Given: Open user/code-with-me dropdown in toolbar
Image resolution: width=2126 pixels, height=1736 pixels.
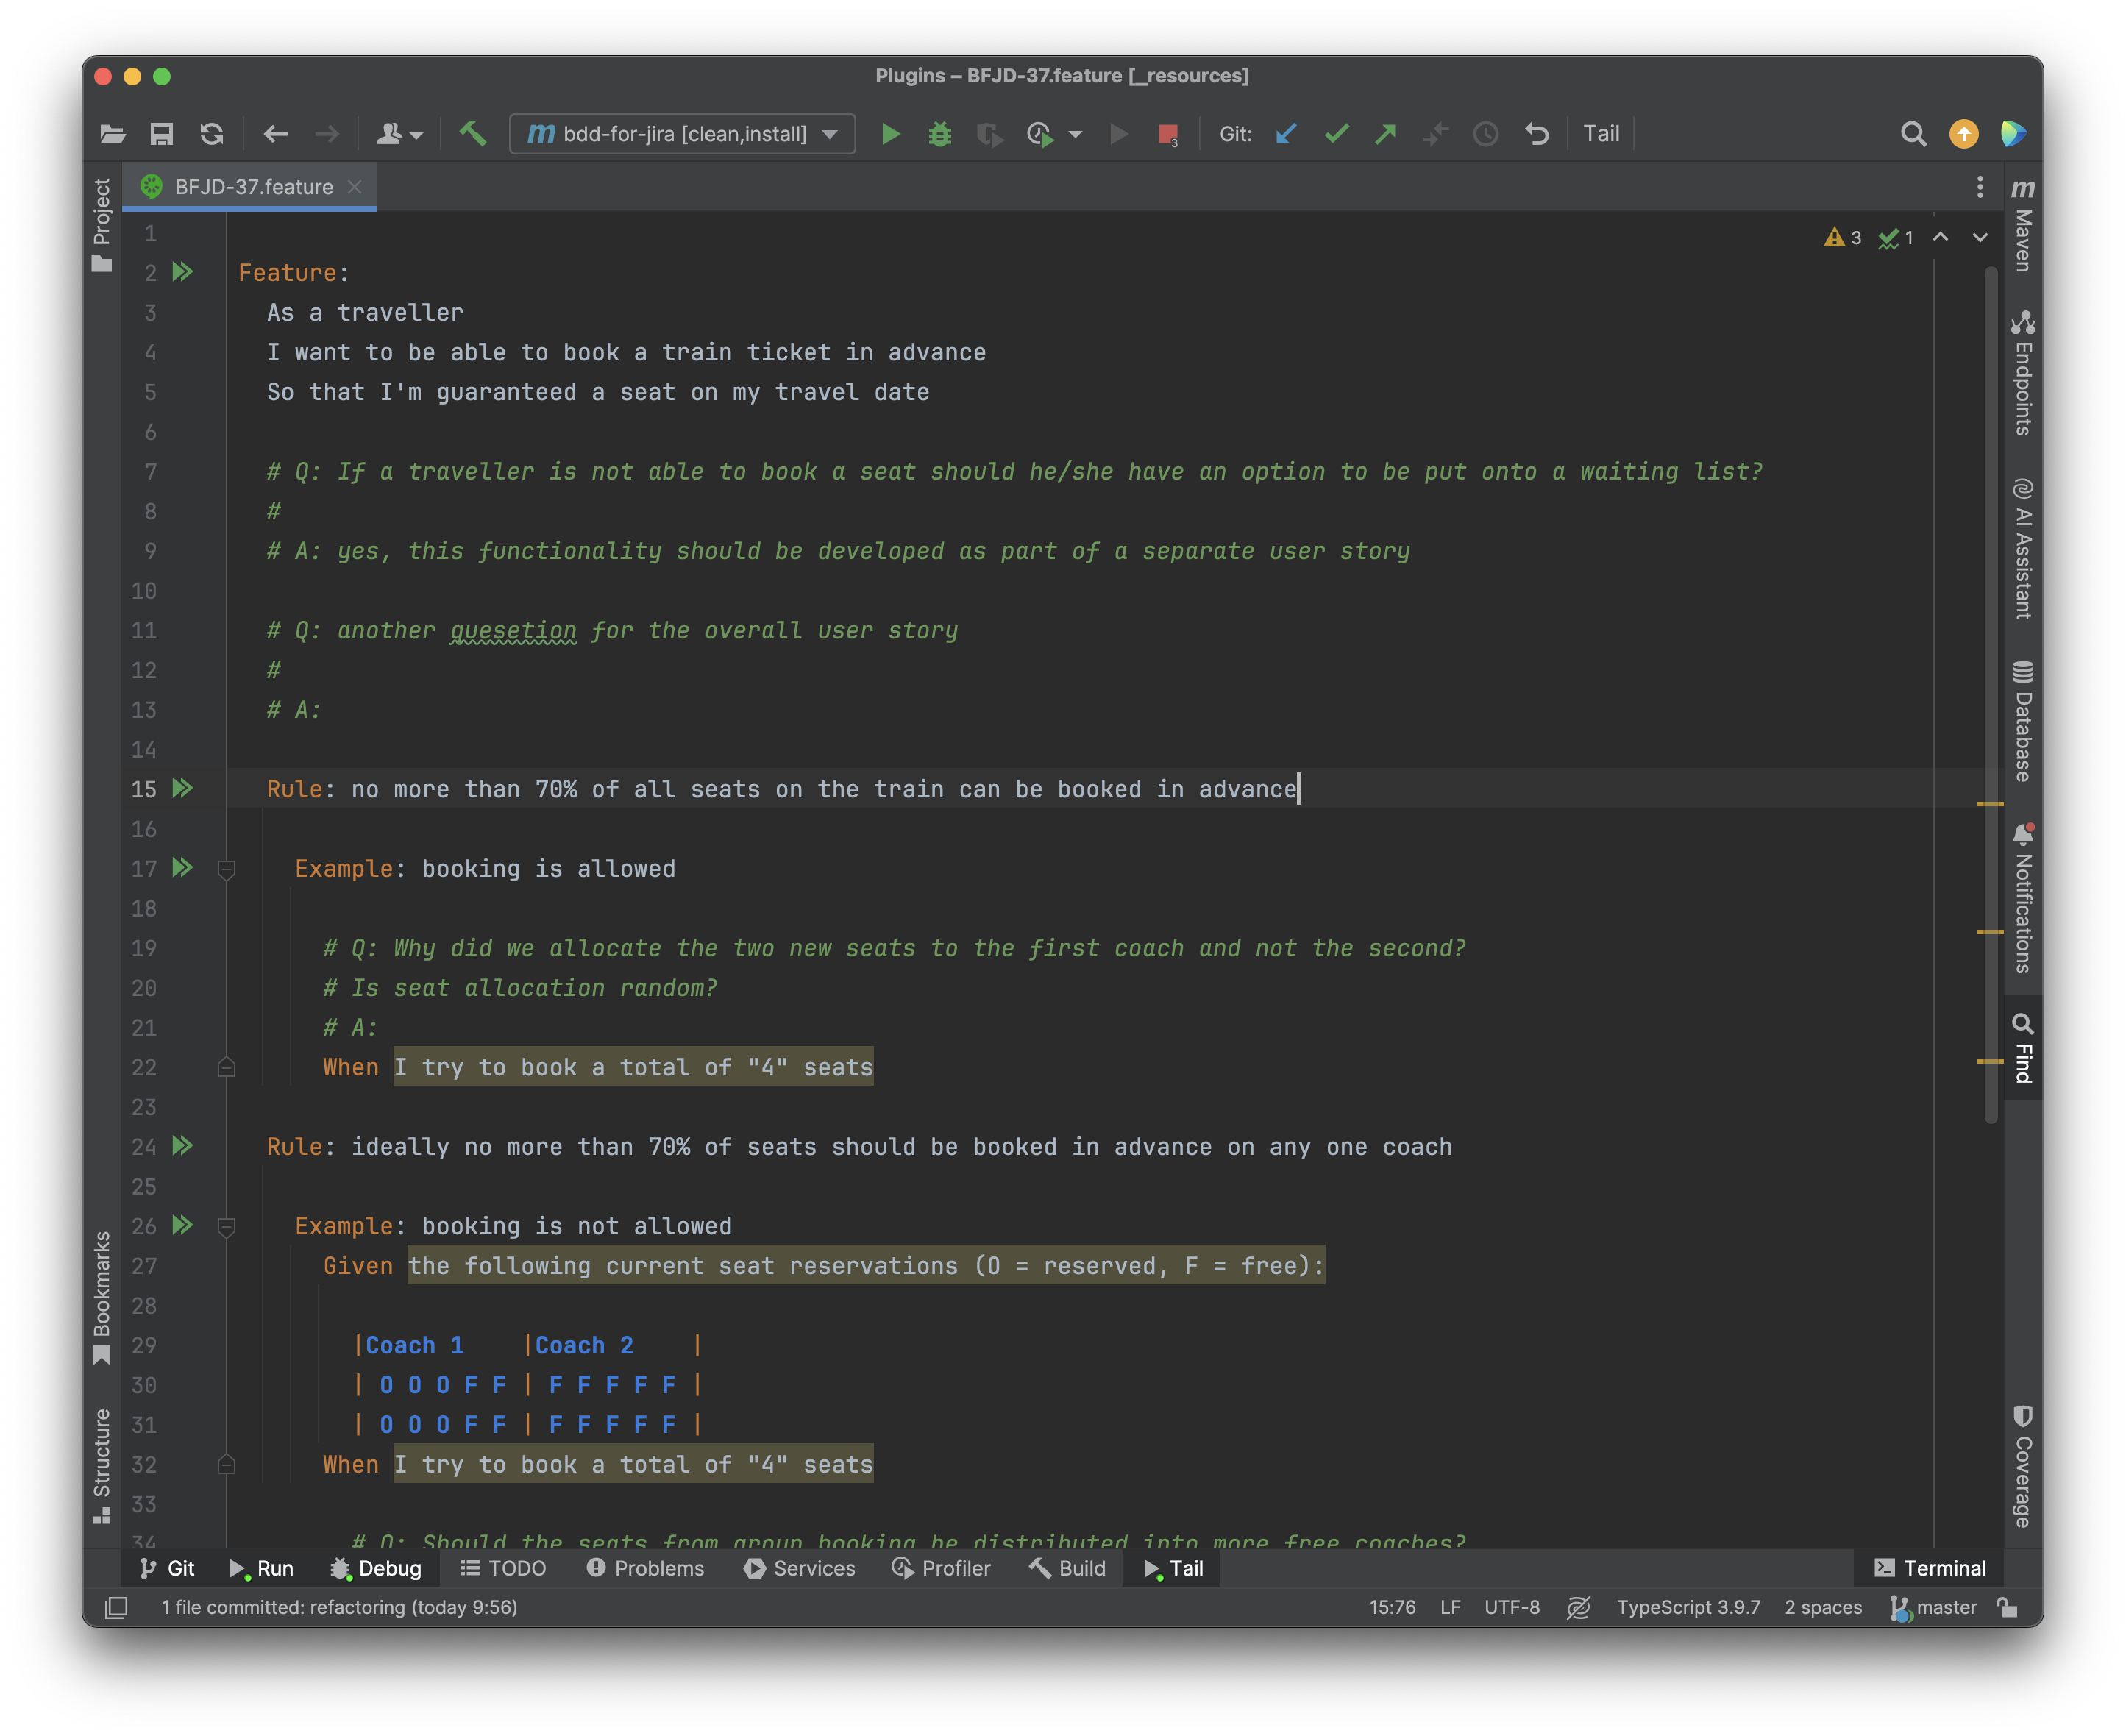Looking at the screenshot, I should [399, 134].
